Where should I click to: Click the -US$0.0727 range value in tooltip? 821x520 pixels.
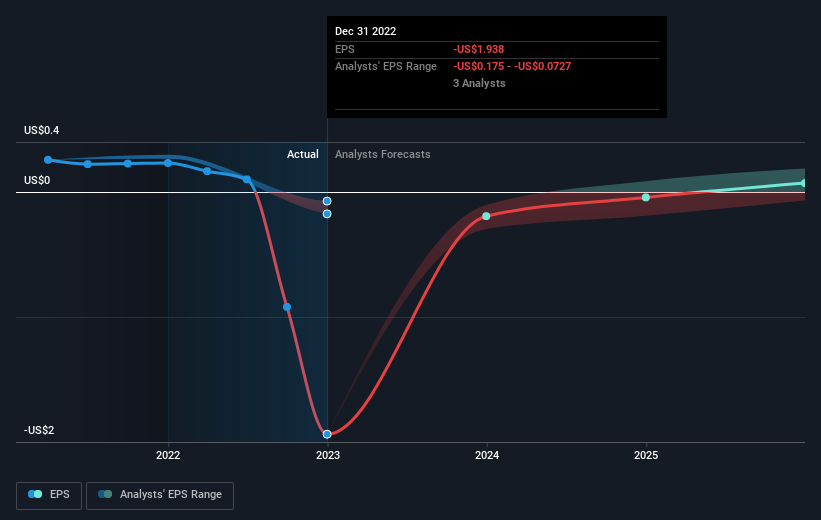tap(542, 67)
